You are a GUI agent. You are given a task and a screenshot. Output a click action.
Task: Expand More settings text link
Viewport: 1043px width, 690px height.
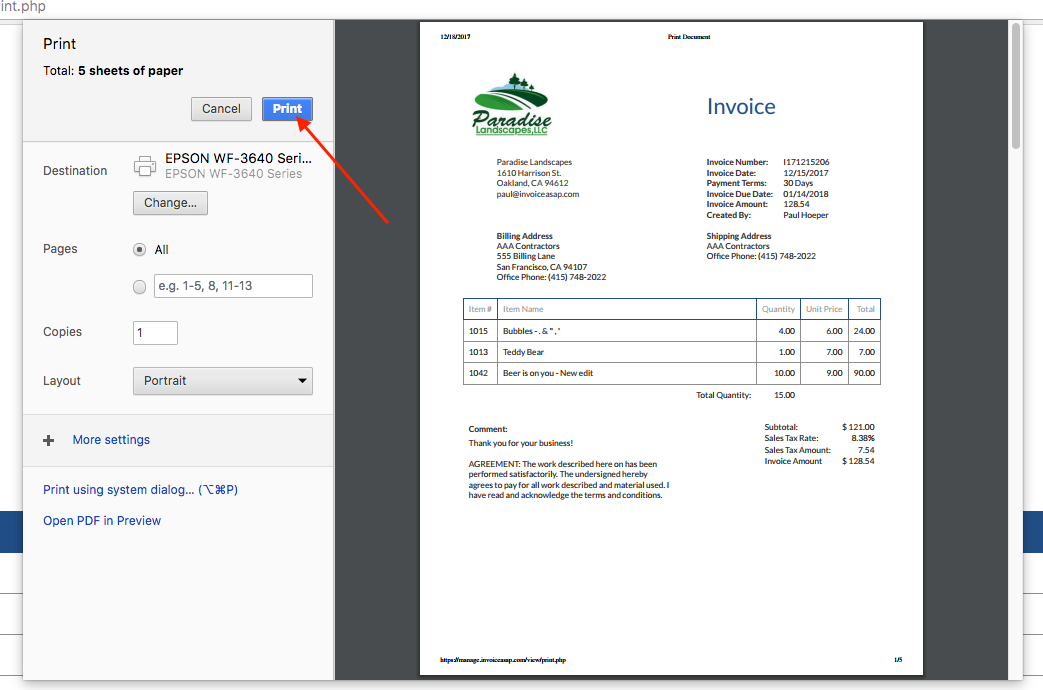click(111, 440)
